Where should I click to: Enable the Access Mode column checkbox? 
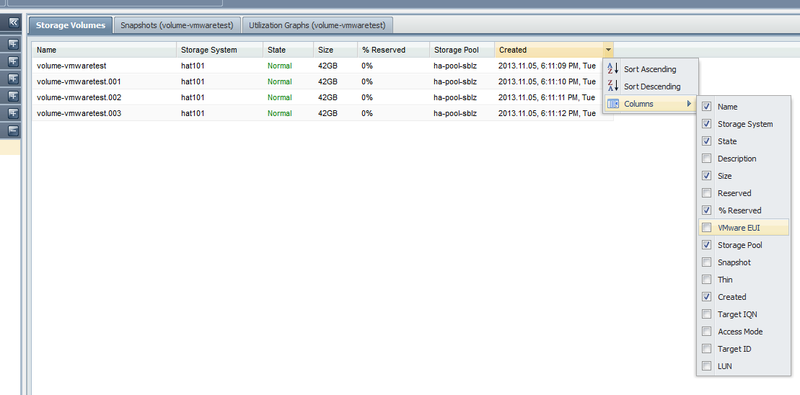coord(707,331)
